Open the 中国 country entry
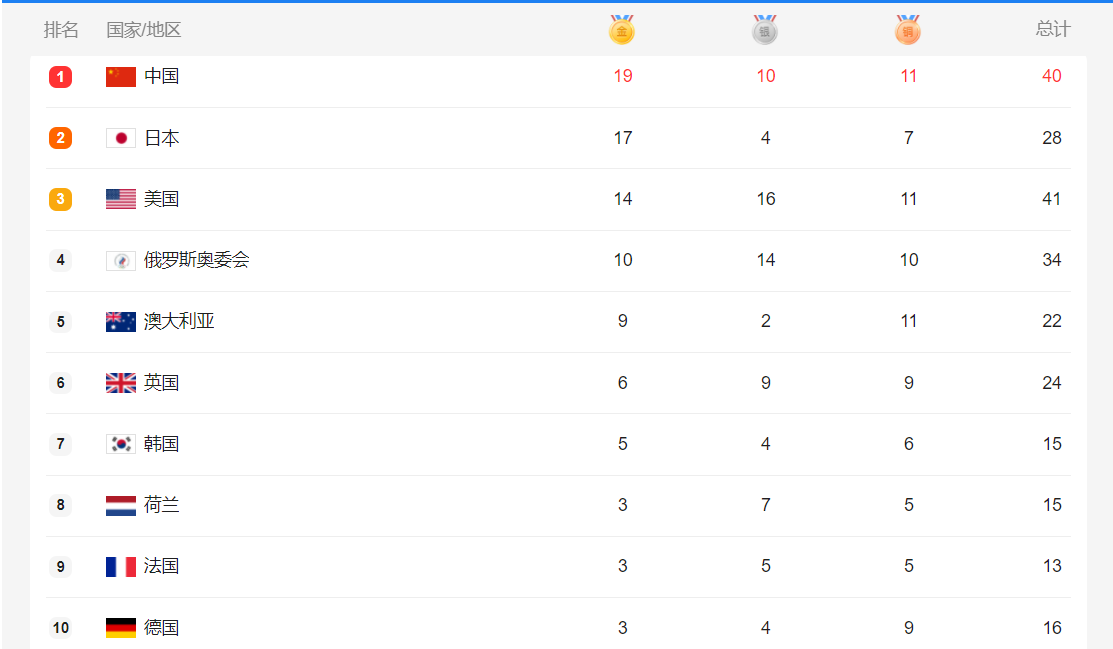The height and width of the screenshot is (649, 1113). pos(161,76)
